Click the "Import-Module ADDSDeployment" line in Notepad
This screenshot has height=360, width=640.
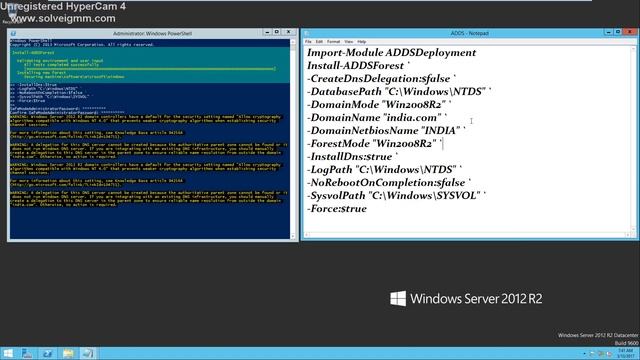point(391,53)
